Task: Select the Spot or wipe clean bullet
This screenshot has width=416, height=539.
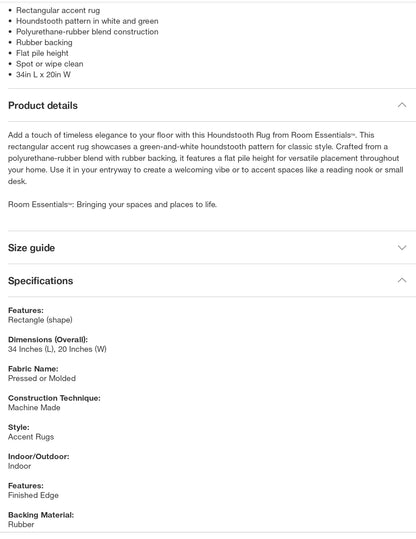Action: click(50, 64)
